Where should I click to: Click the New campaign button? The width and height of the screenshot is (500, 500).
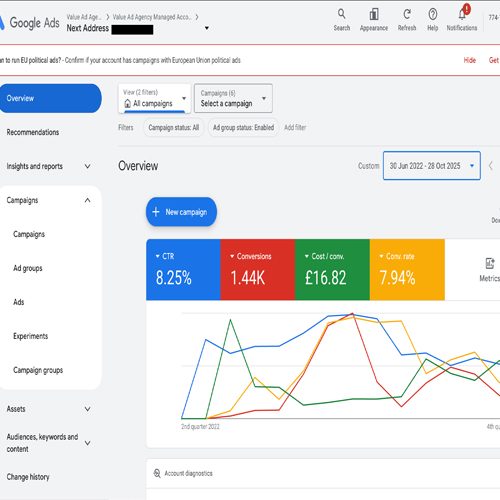[181, 212]
